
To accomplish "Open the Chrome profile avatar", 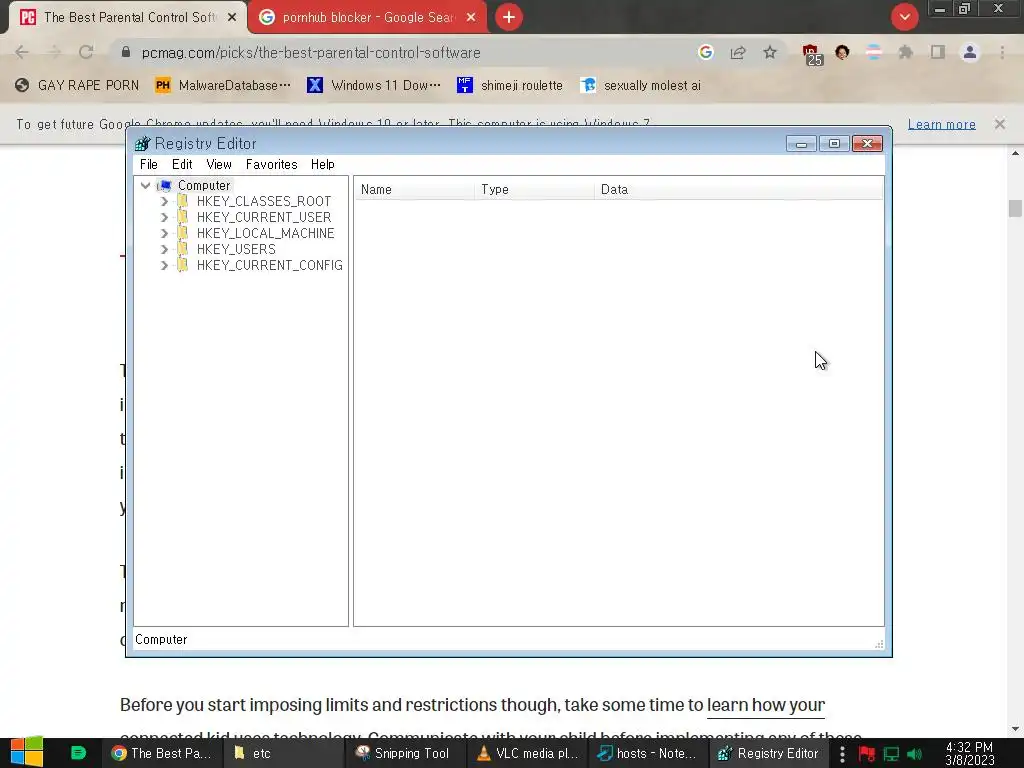I will tap(970, 52).
